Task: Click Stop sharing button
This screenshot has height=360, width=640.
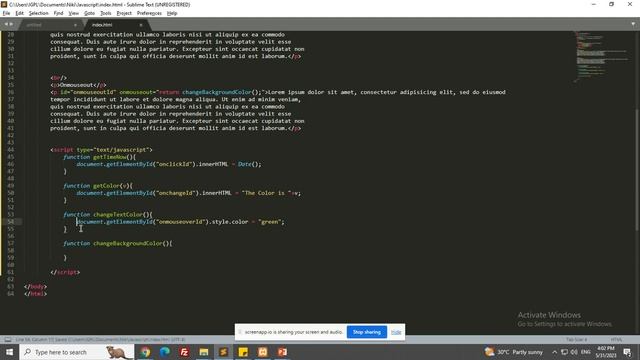Action: (x=367, y=332)
